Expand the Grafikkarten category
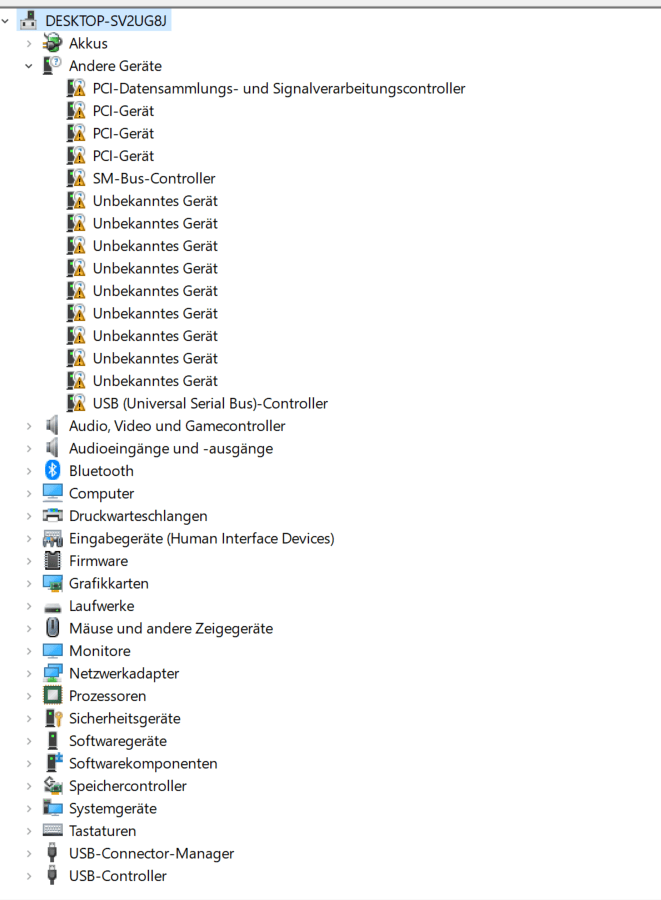This screenshot has width=661, height=900. coord(29,584)
